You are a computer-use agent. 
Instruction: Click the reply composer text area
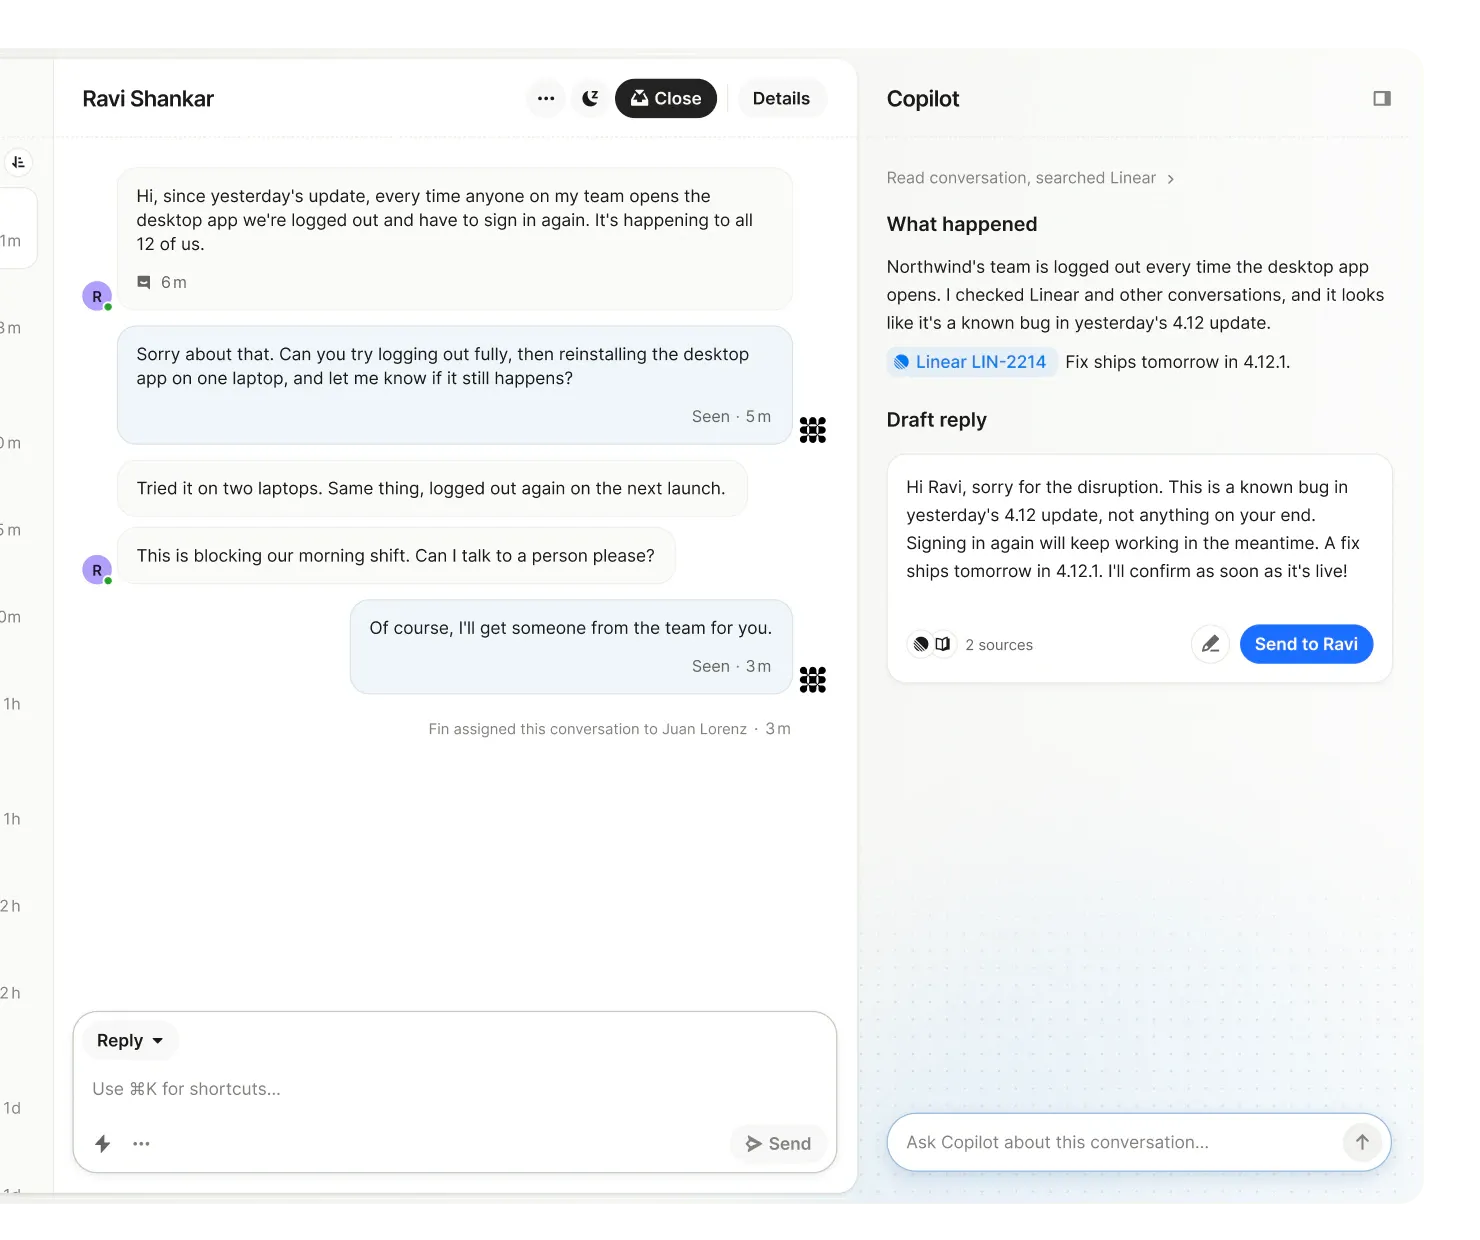[455, 1089]
